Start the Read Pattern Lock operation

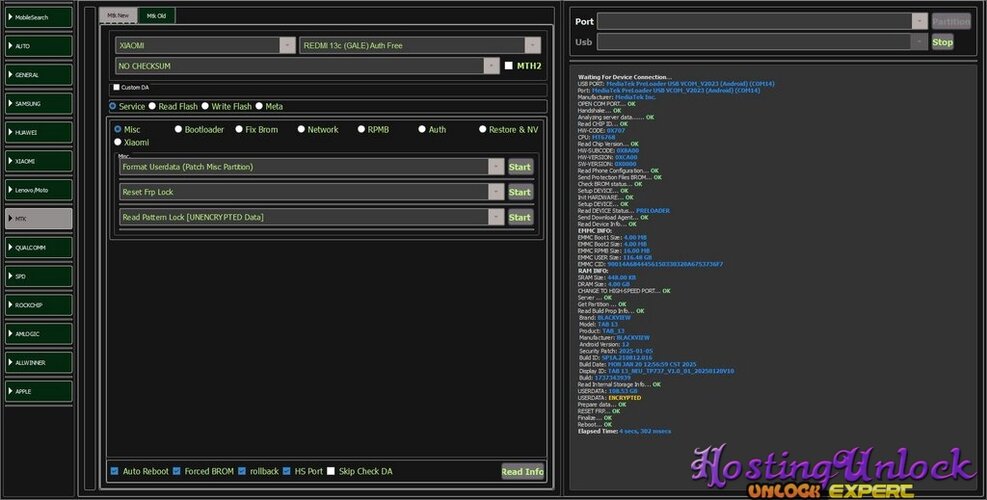520,217
